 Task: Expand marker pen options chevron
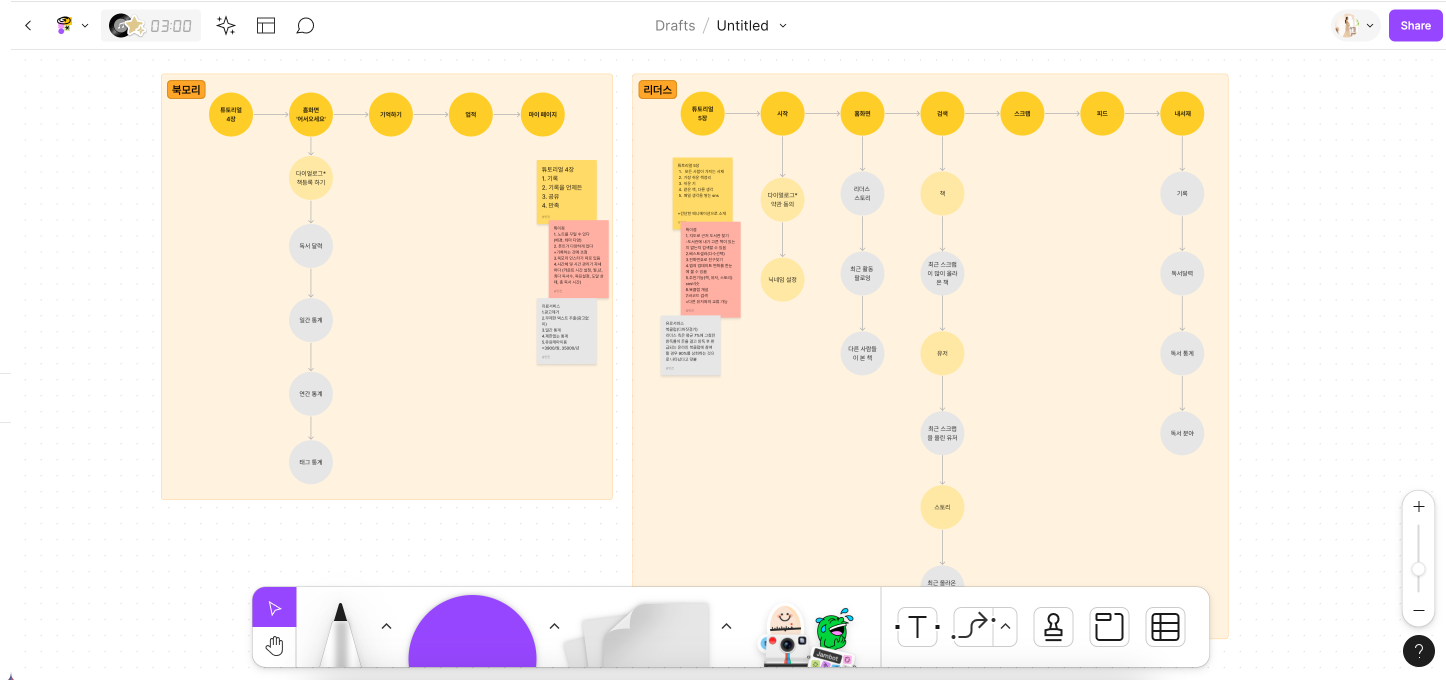click(386, 626)
